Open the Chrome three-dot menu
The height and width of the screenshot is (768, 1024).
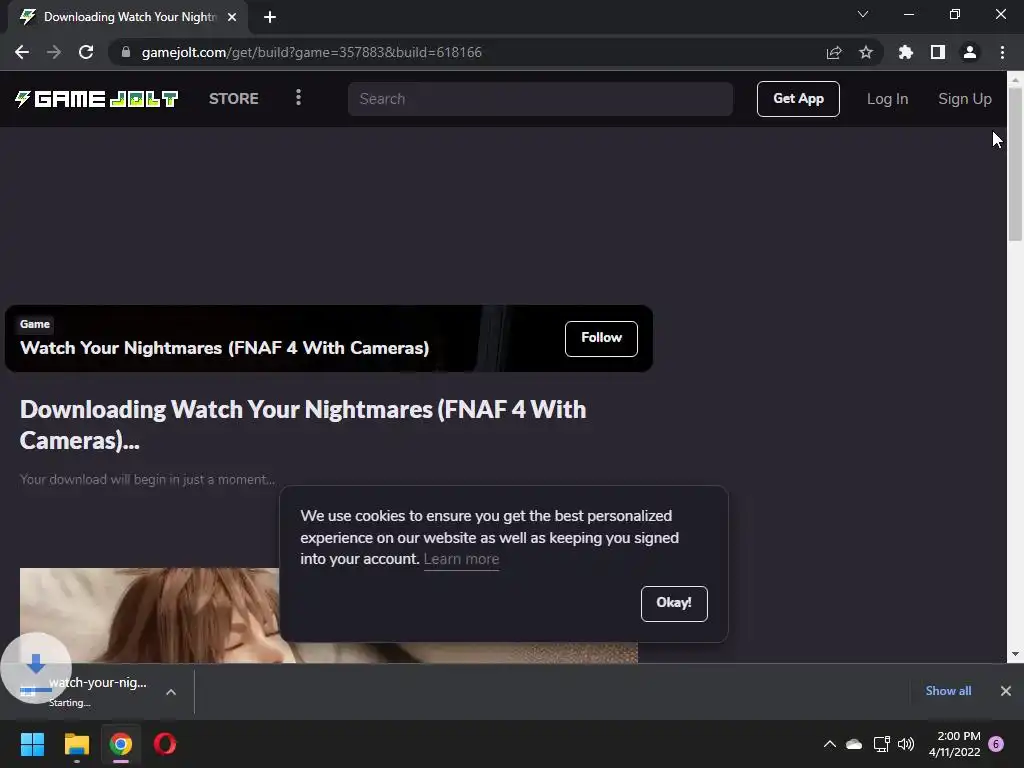tap(1002, 52)
